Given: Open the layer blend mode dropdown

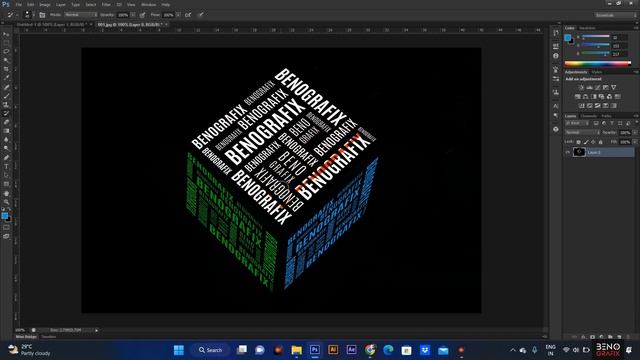Looking at the screenshot, I should [582, 133].
